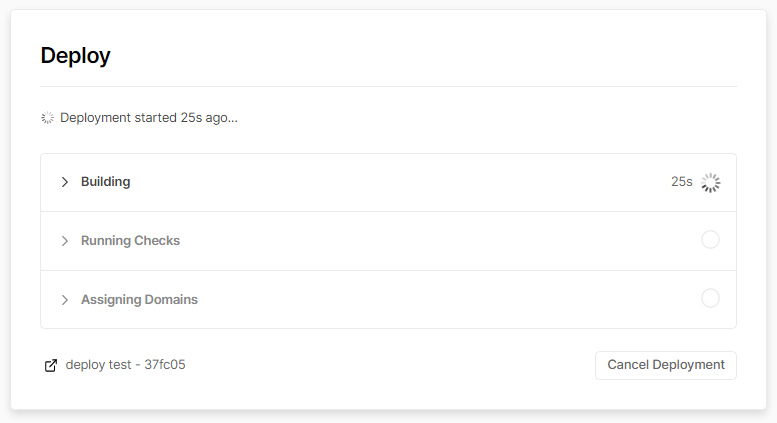Click the Deploy heading
This screenshot has width=777, height=423.
click(x=75, y=56)
